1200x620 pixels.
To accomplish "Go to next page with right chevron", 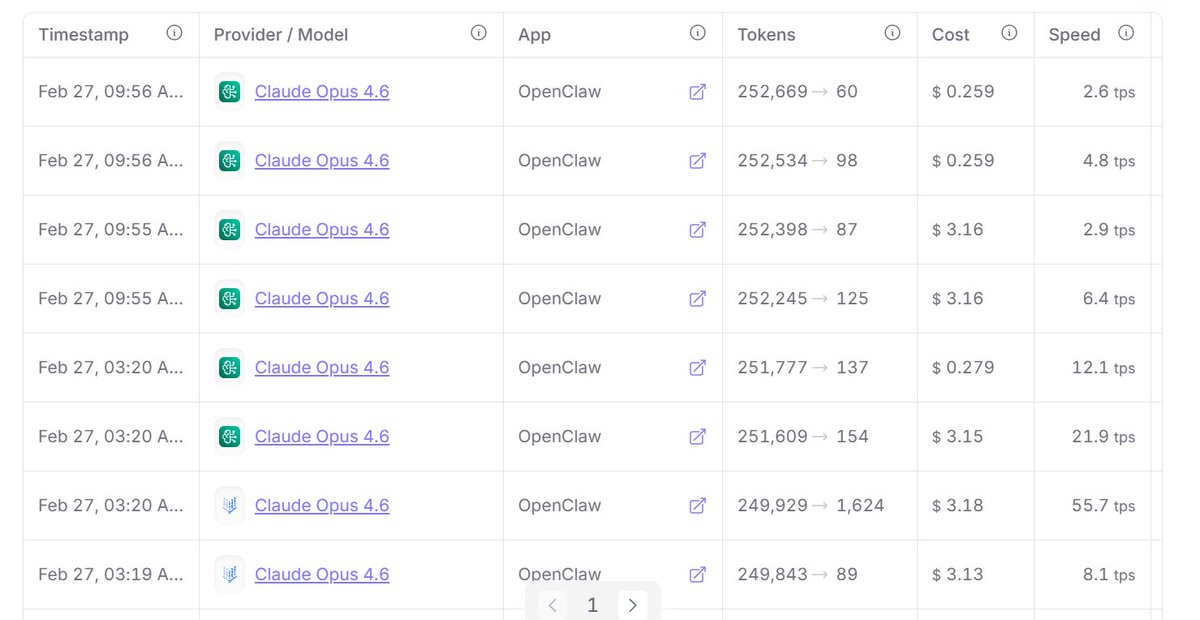I will 632,605.
